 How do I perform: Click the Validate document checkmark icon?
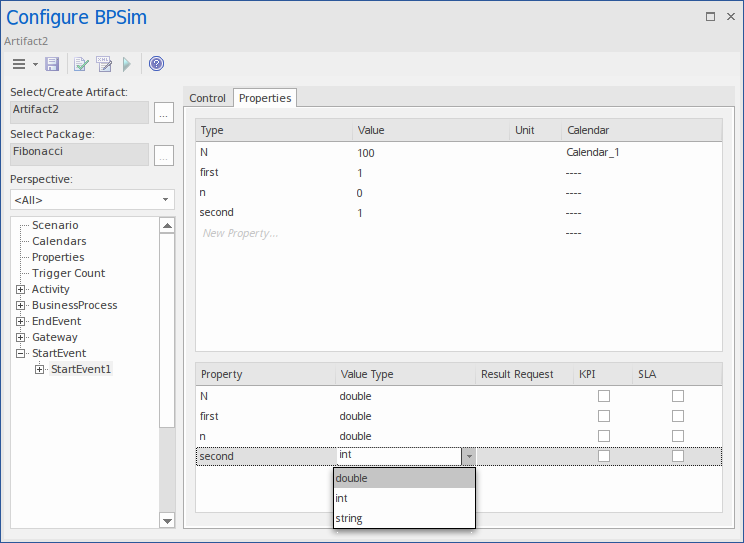coord(82,64)
